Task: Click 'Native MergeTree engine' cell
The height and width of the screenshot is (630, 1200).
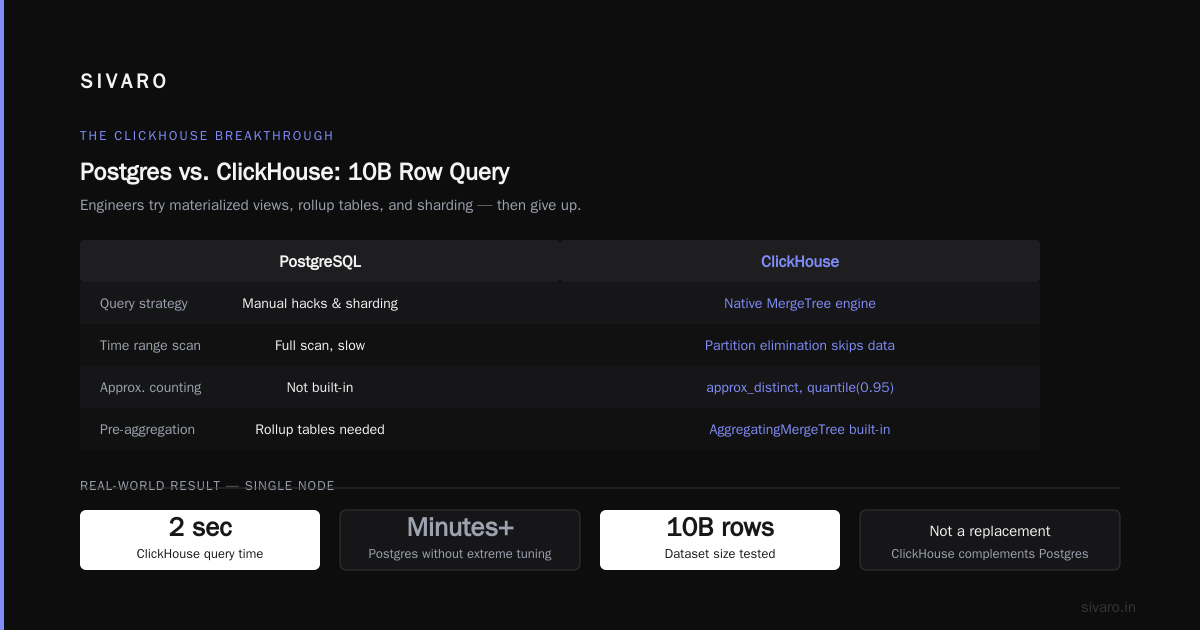Action: point(800,303)
